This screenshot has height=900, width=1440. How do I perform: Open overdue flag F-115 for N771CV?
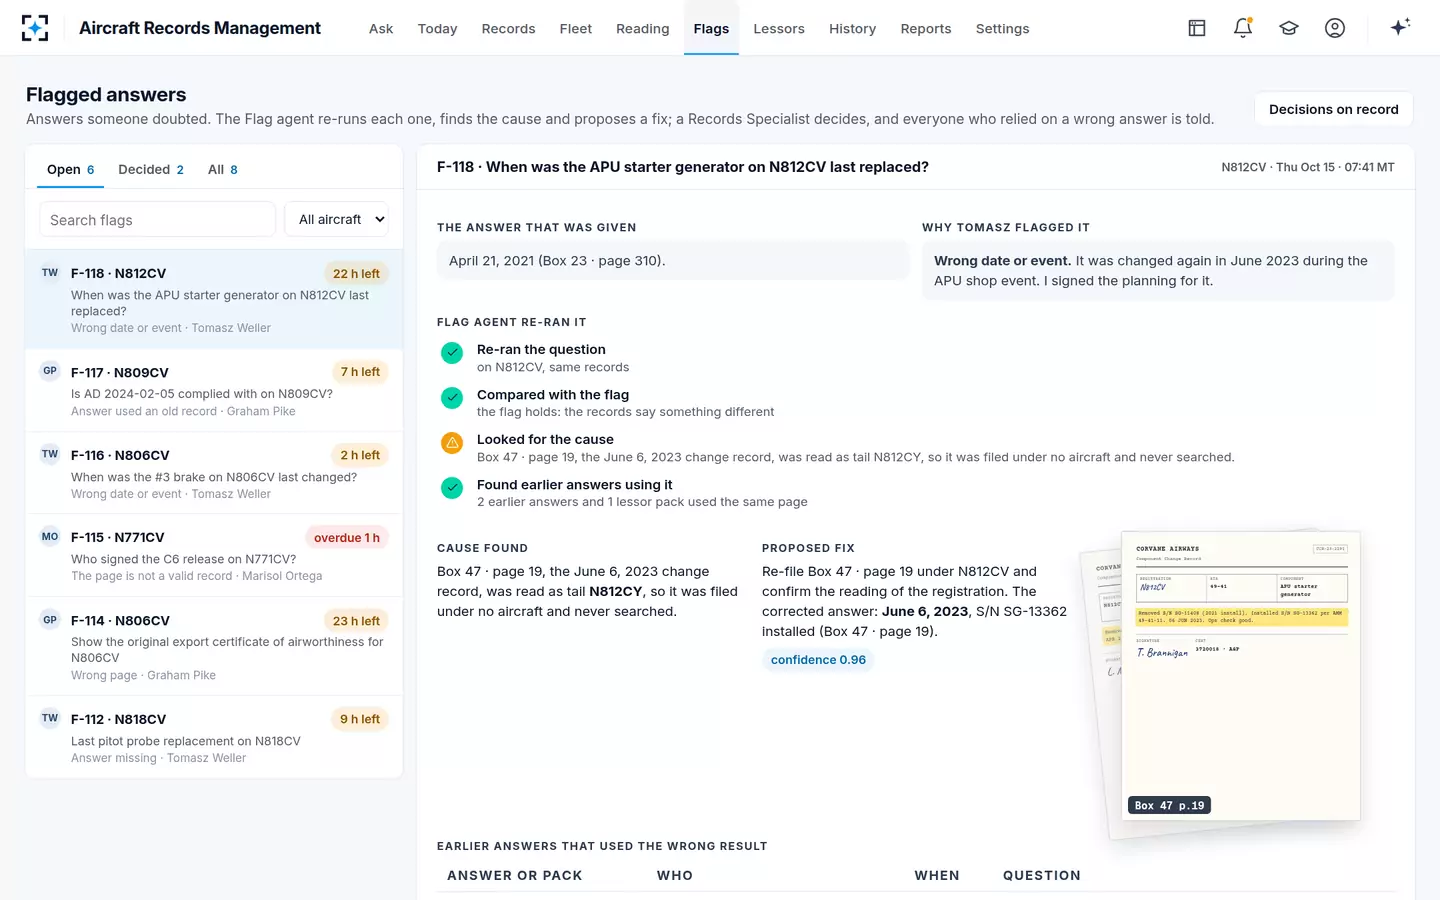214,556
